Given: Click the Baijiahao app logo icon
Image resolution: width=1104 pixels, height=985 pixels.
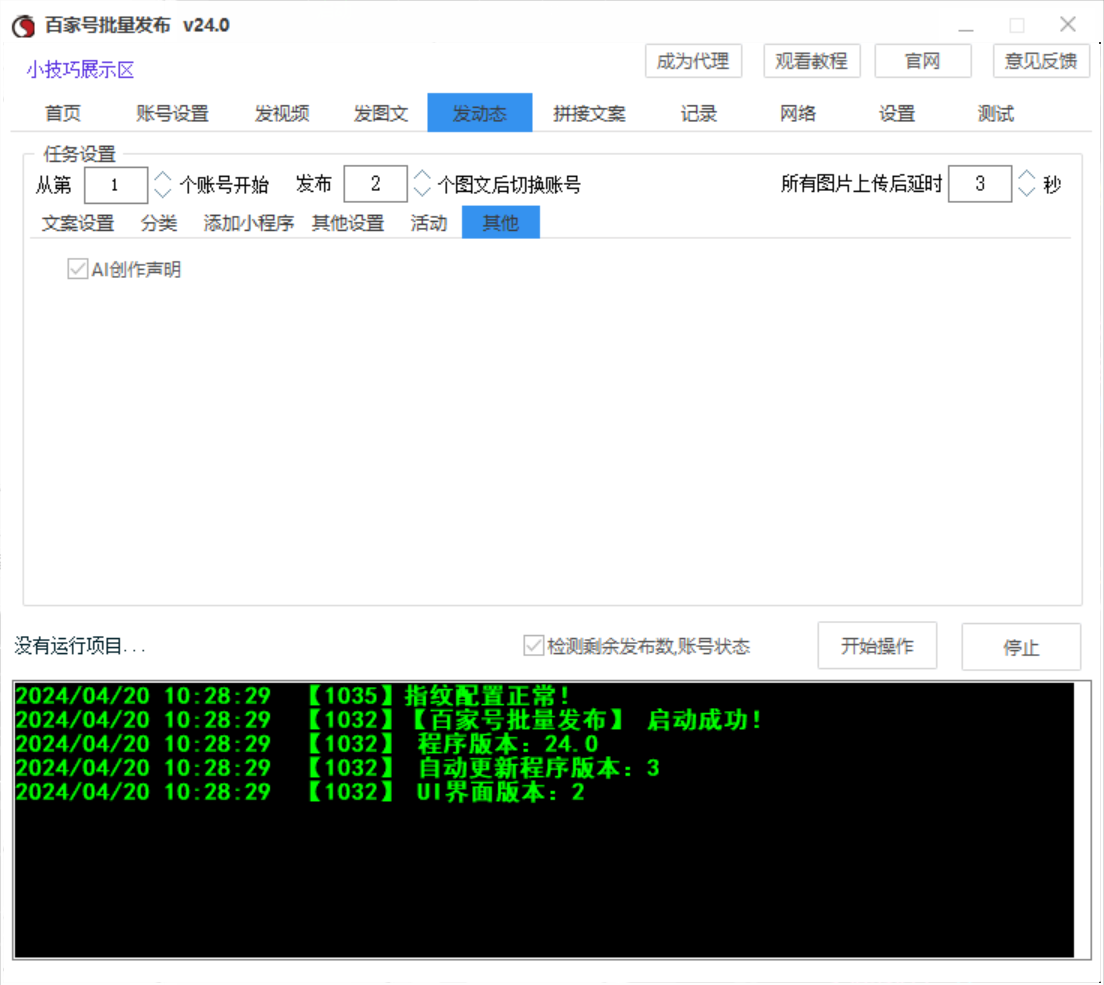Looking at the screenshot, I should click(23, 27).
